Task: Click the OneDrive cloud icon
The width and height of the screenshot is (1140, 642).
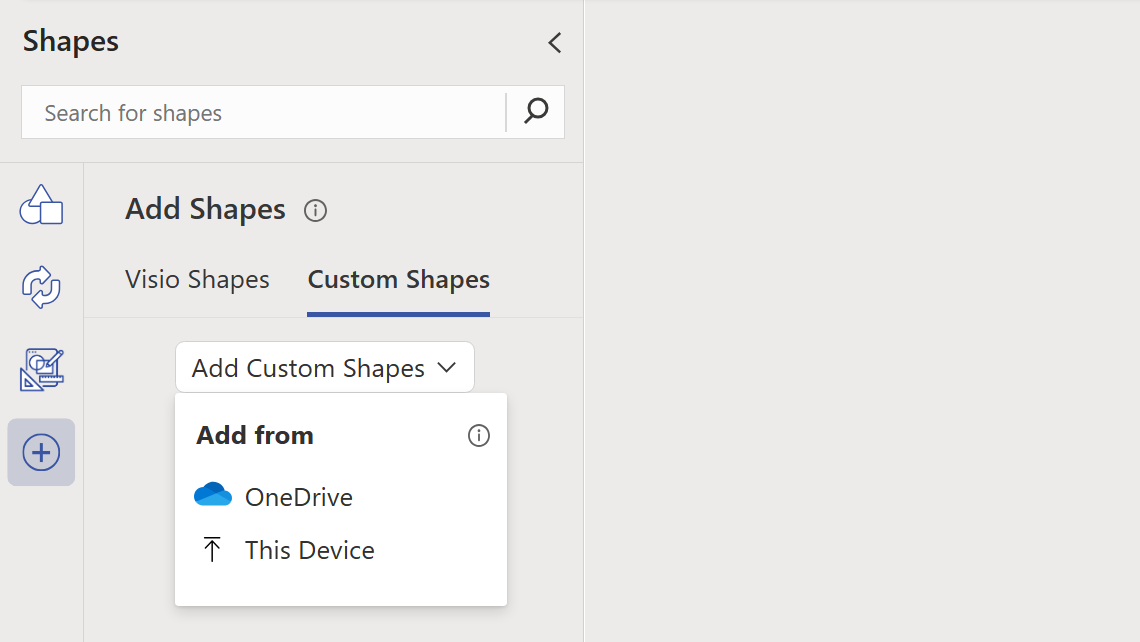Action: (212, 494)
